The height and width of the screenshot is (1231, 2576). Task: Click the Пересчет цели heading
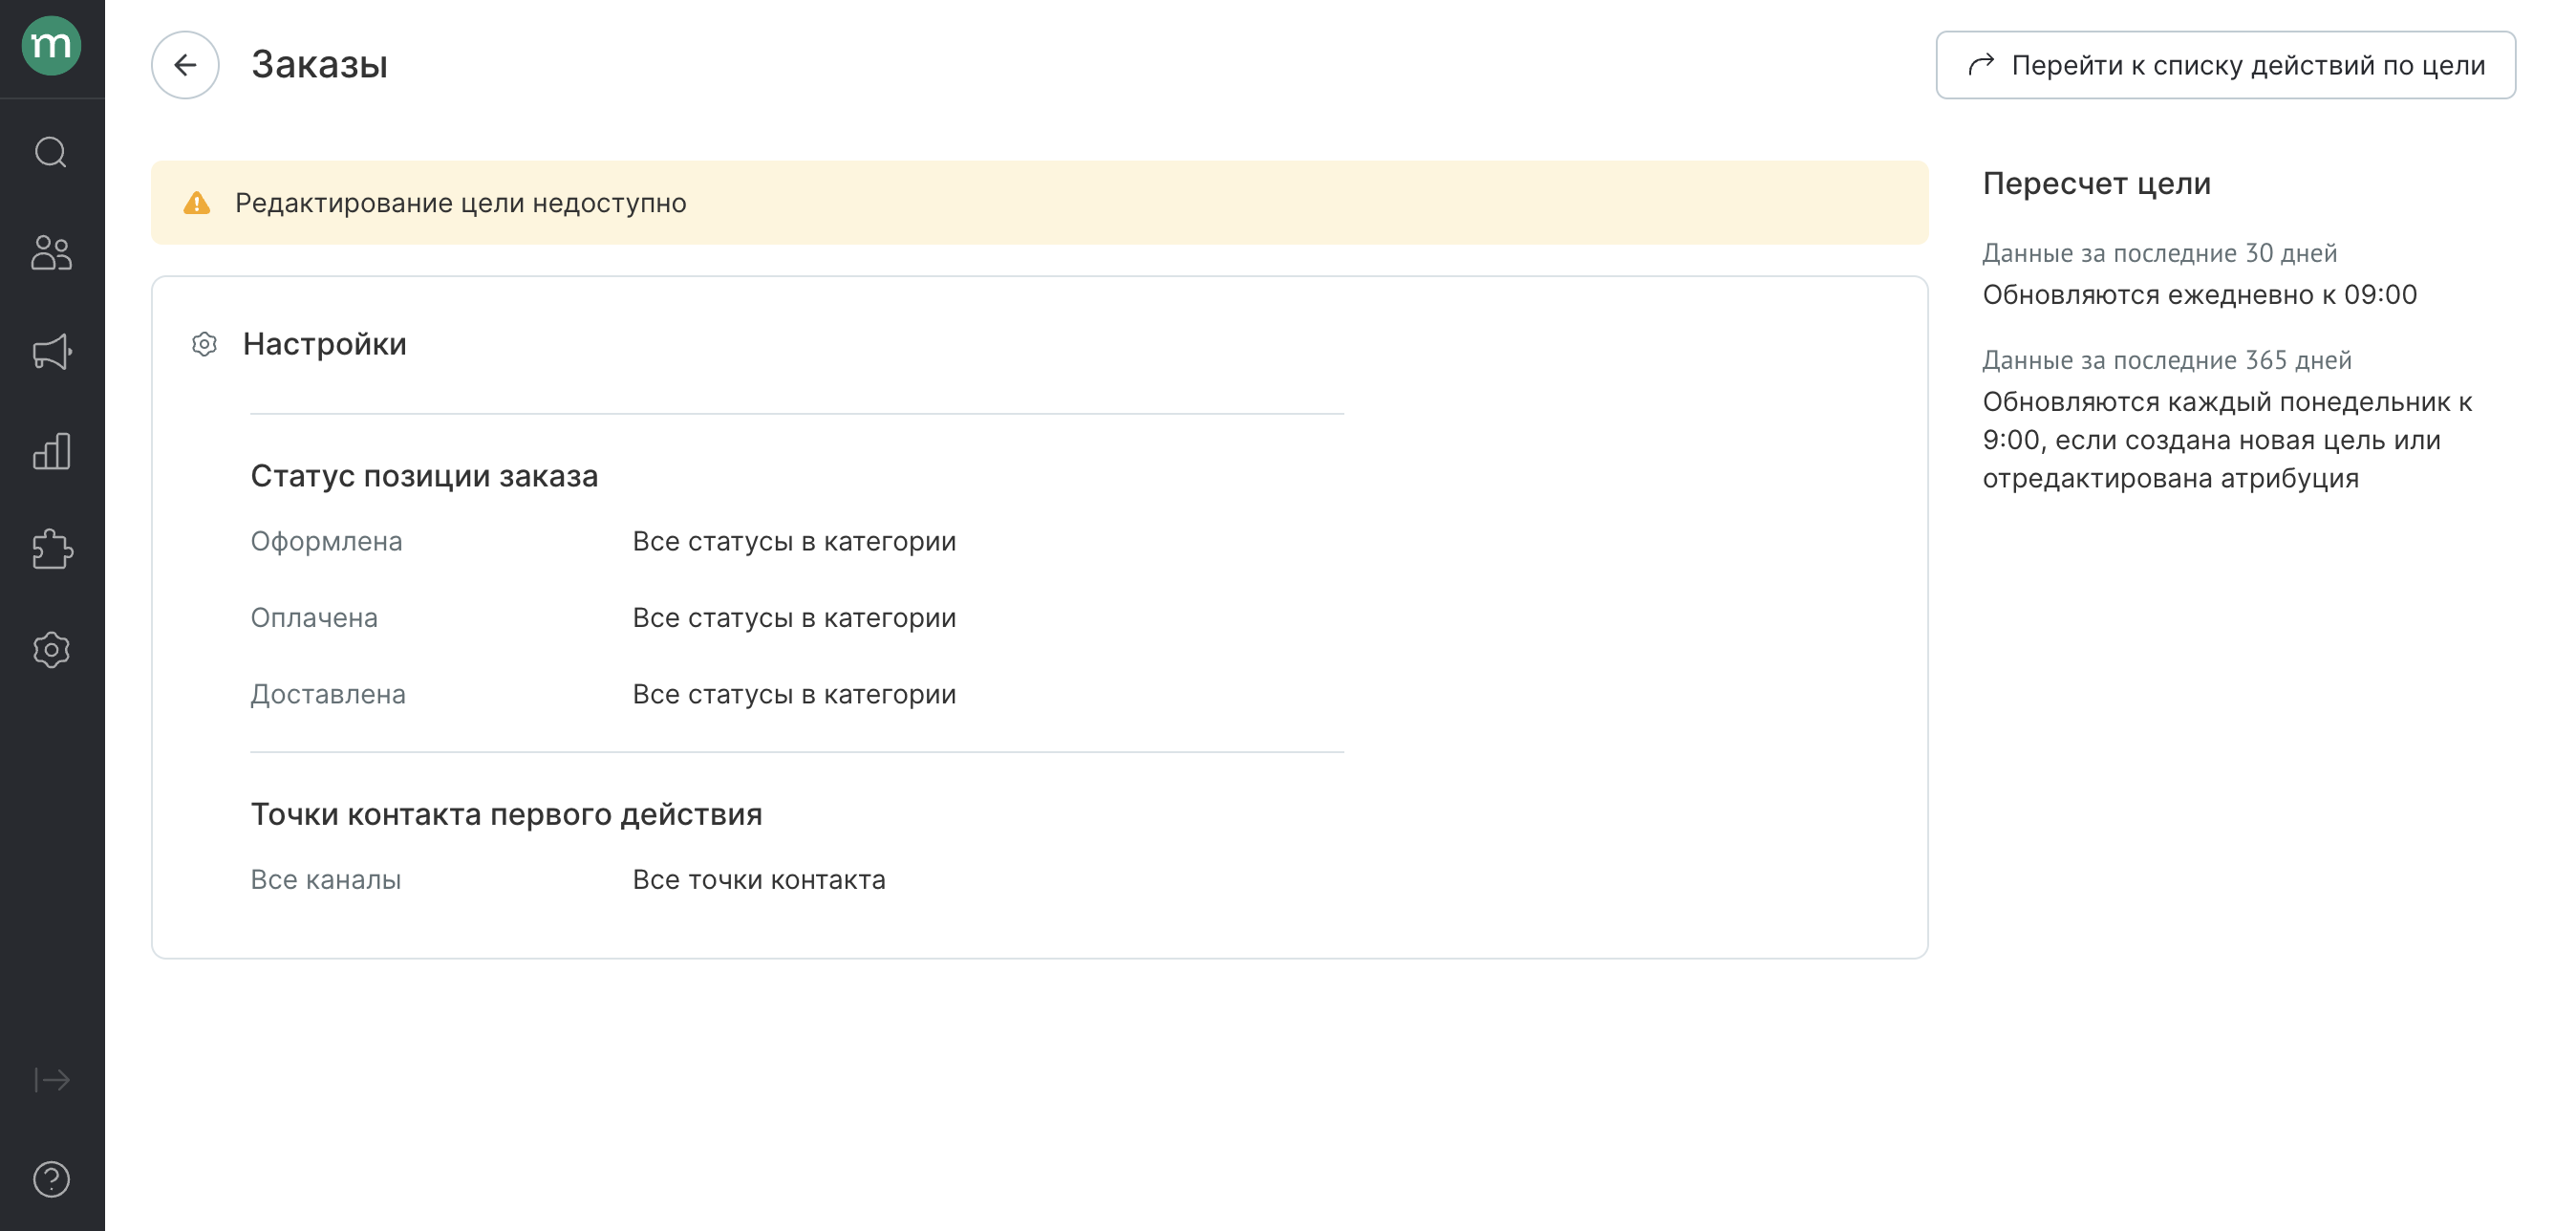tap(2096, 183)
